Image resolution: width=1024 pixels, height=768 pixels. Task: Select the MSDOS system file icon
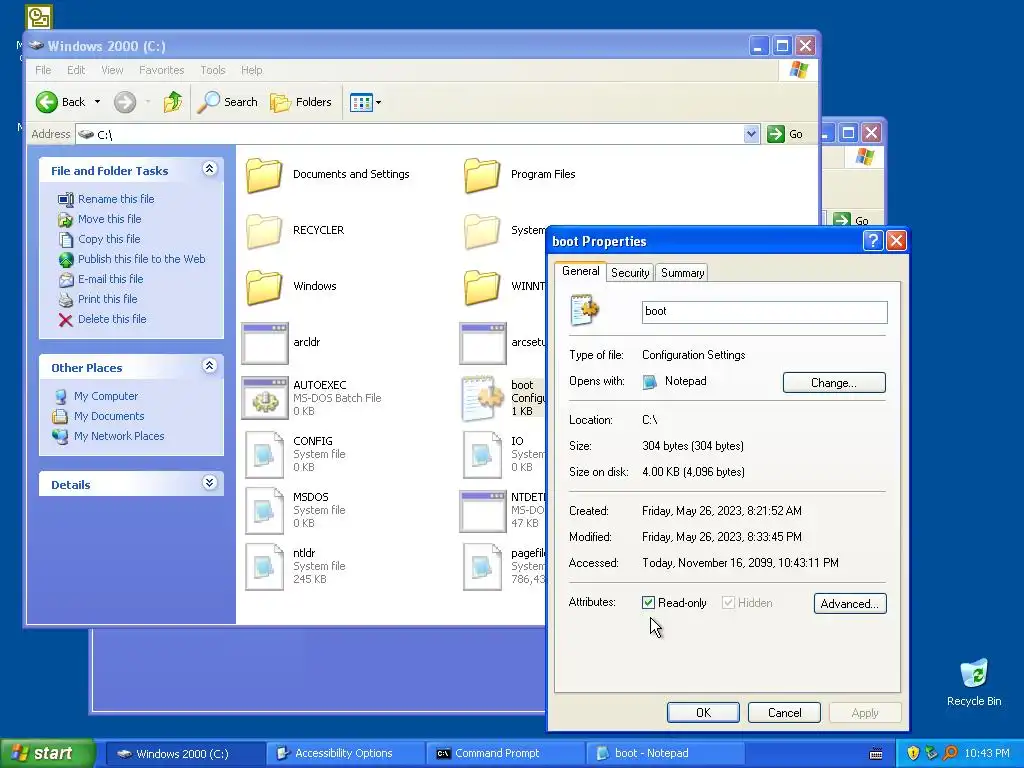pos(264,511)
